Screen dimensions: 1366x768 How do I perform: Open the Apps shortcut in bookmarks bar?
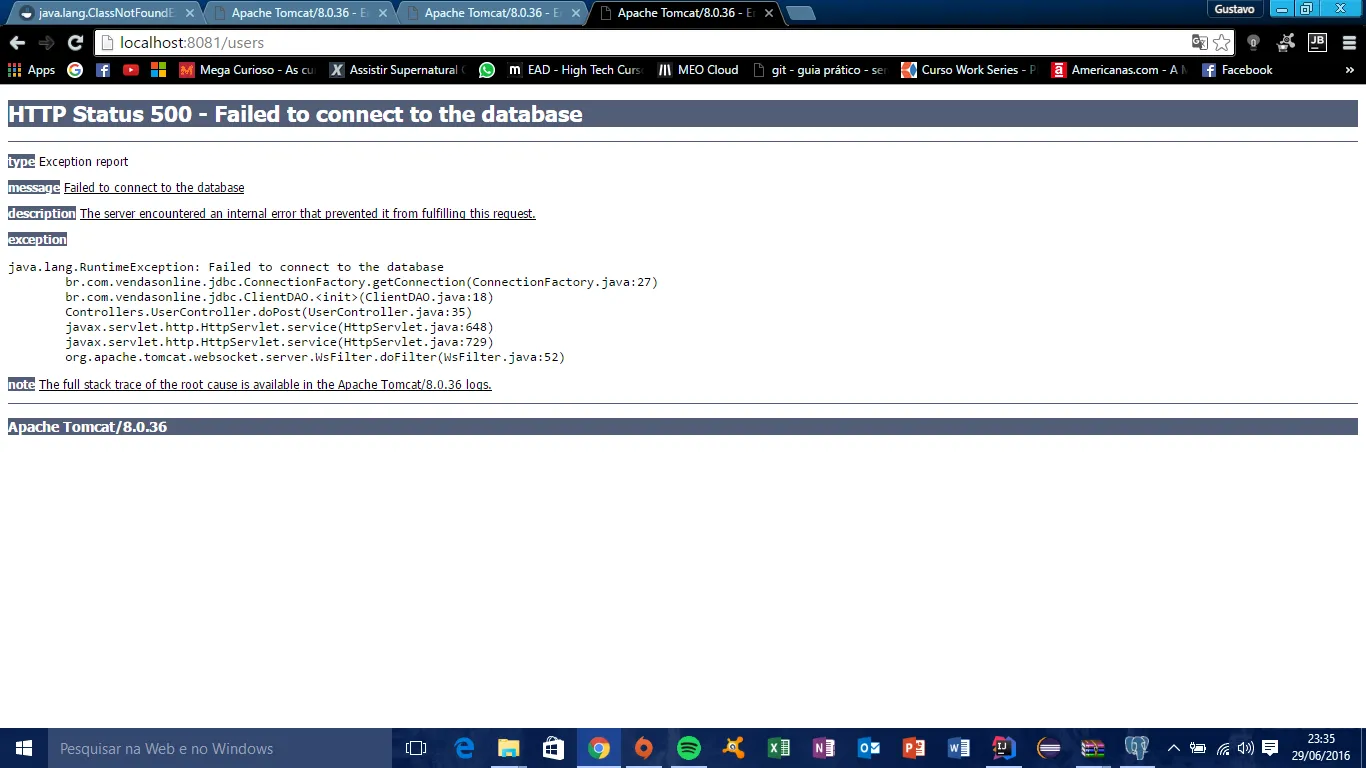[x=31, y=70]
